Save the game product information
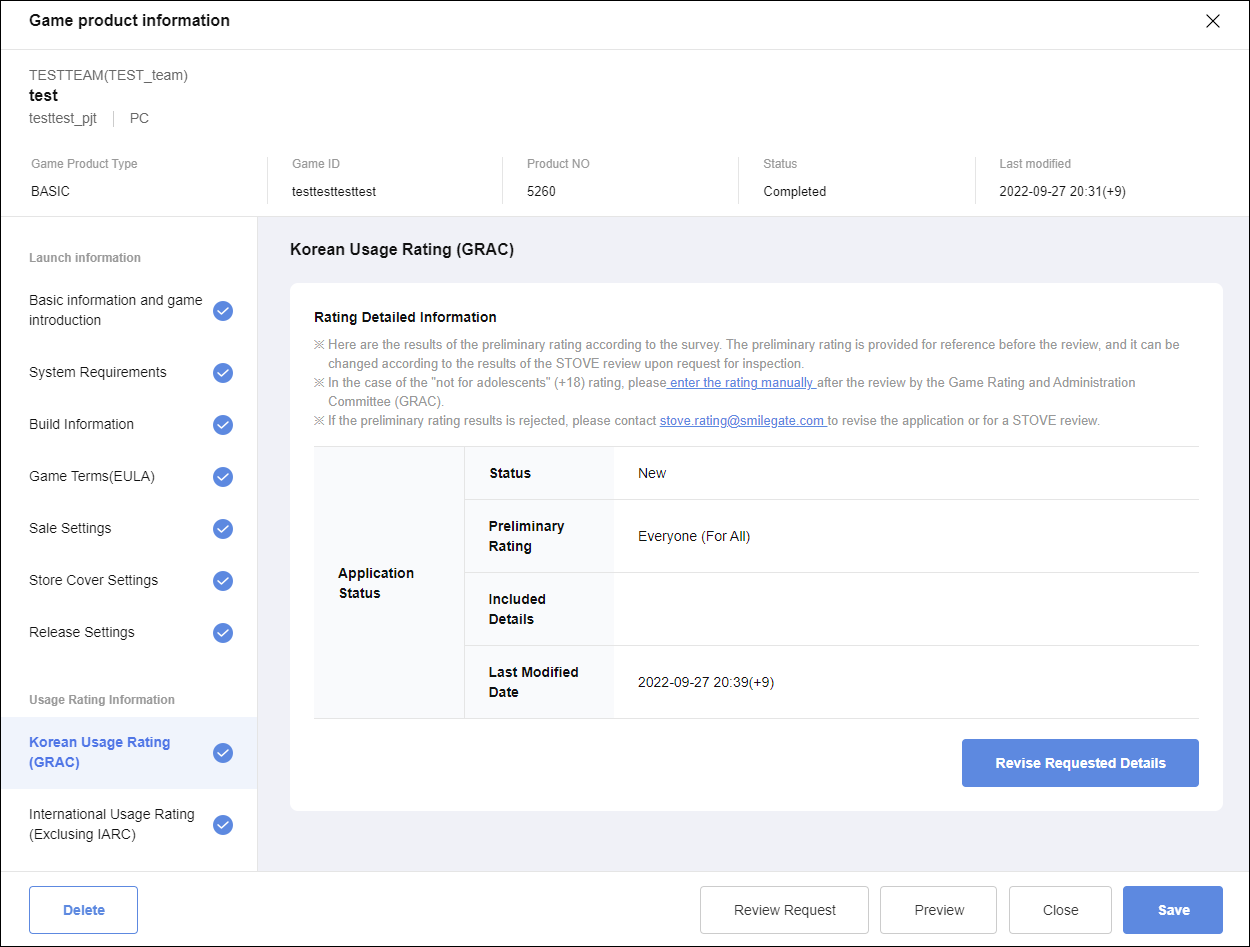 [1173, 910]
